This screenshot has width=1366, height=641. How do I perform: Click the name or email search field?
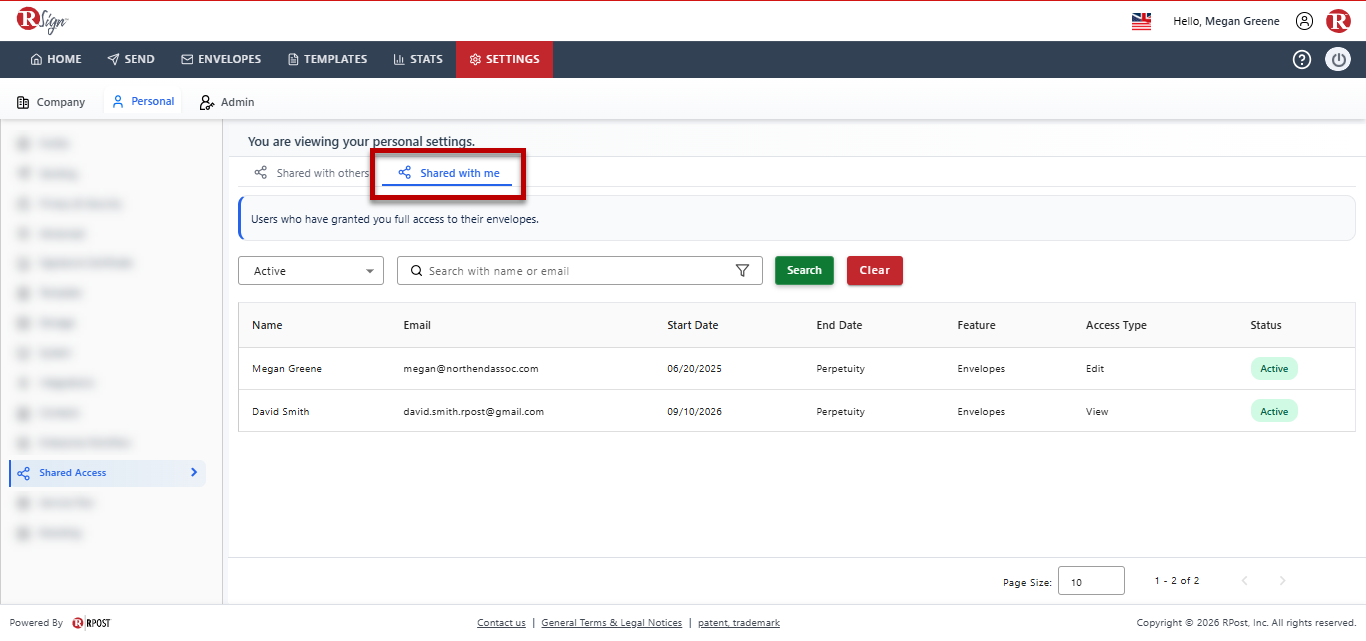pos(580,271)
